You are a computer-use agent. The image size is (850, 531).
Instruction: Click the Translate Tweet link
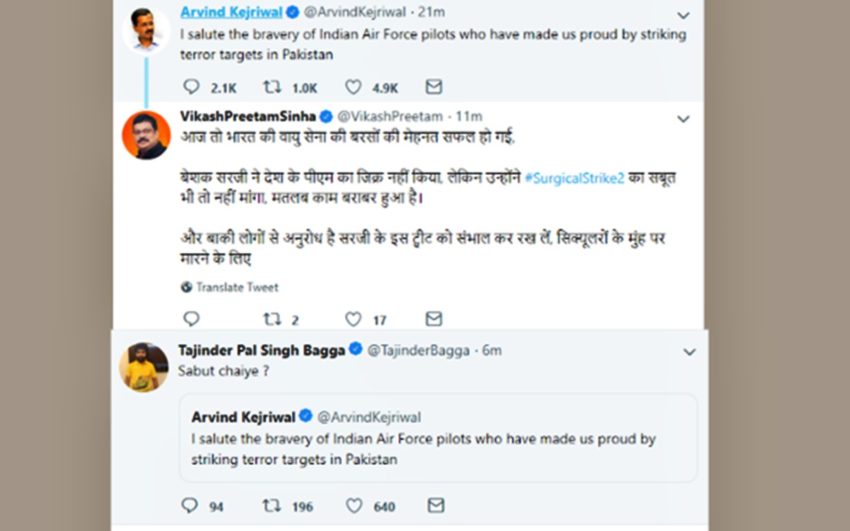[236, 287]
